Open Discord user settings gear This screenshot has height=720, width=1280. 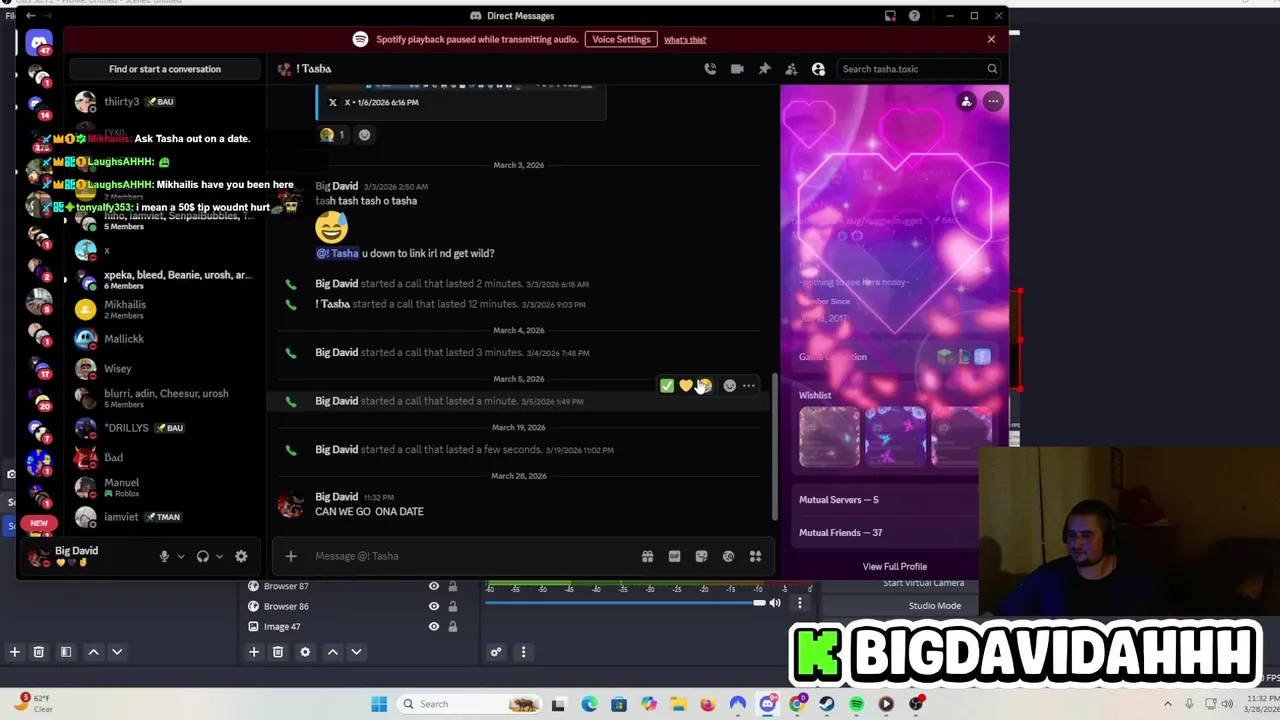point(241,556)
